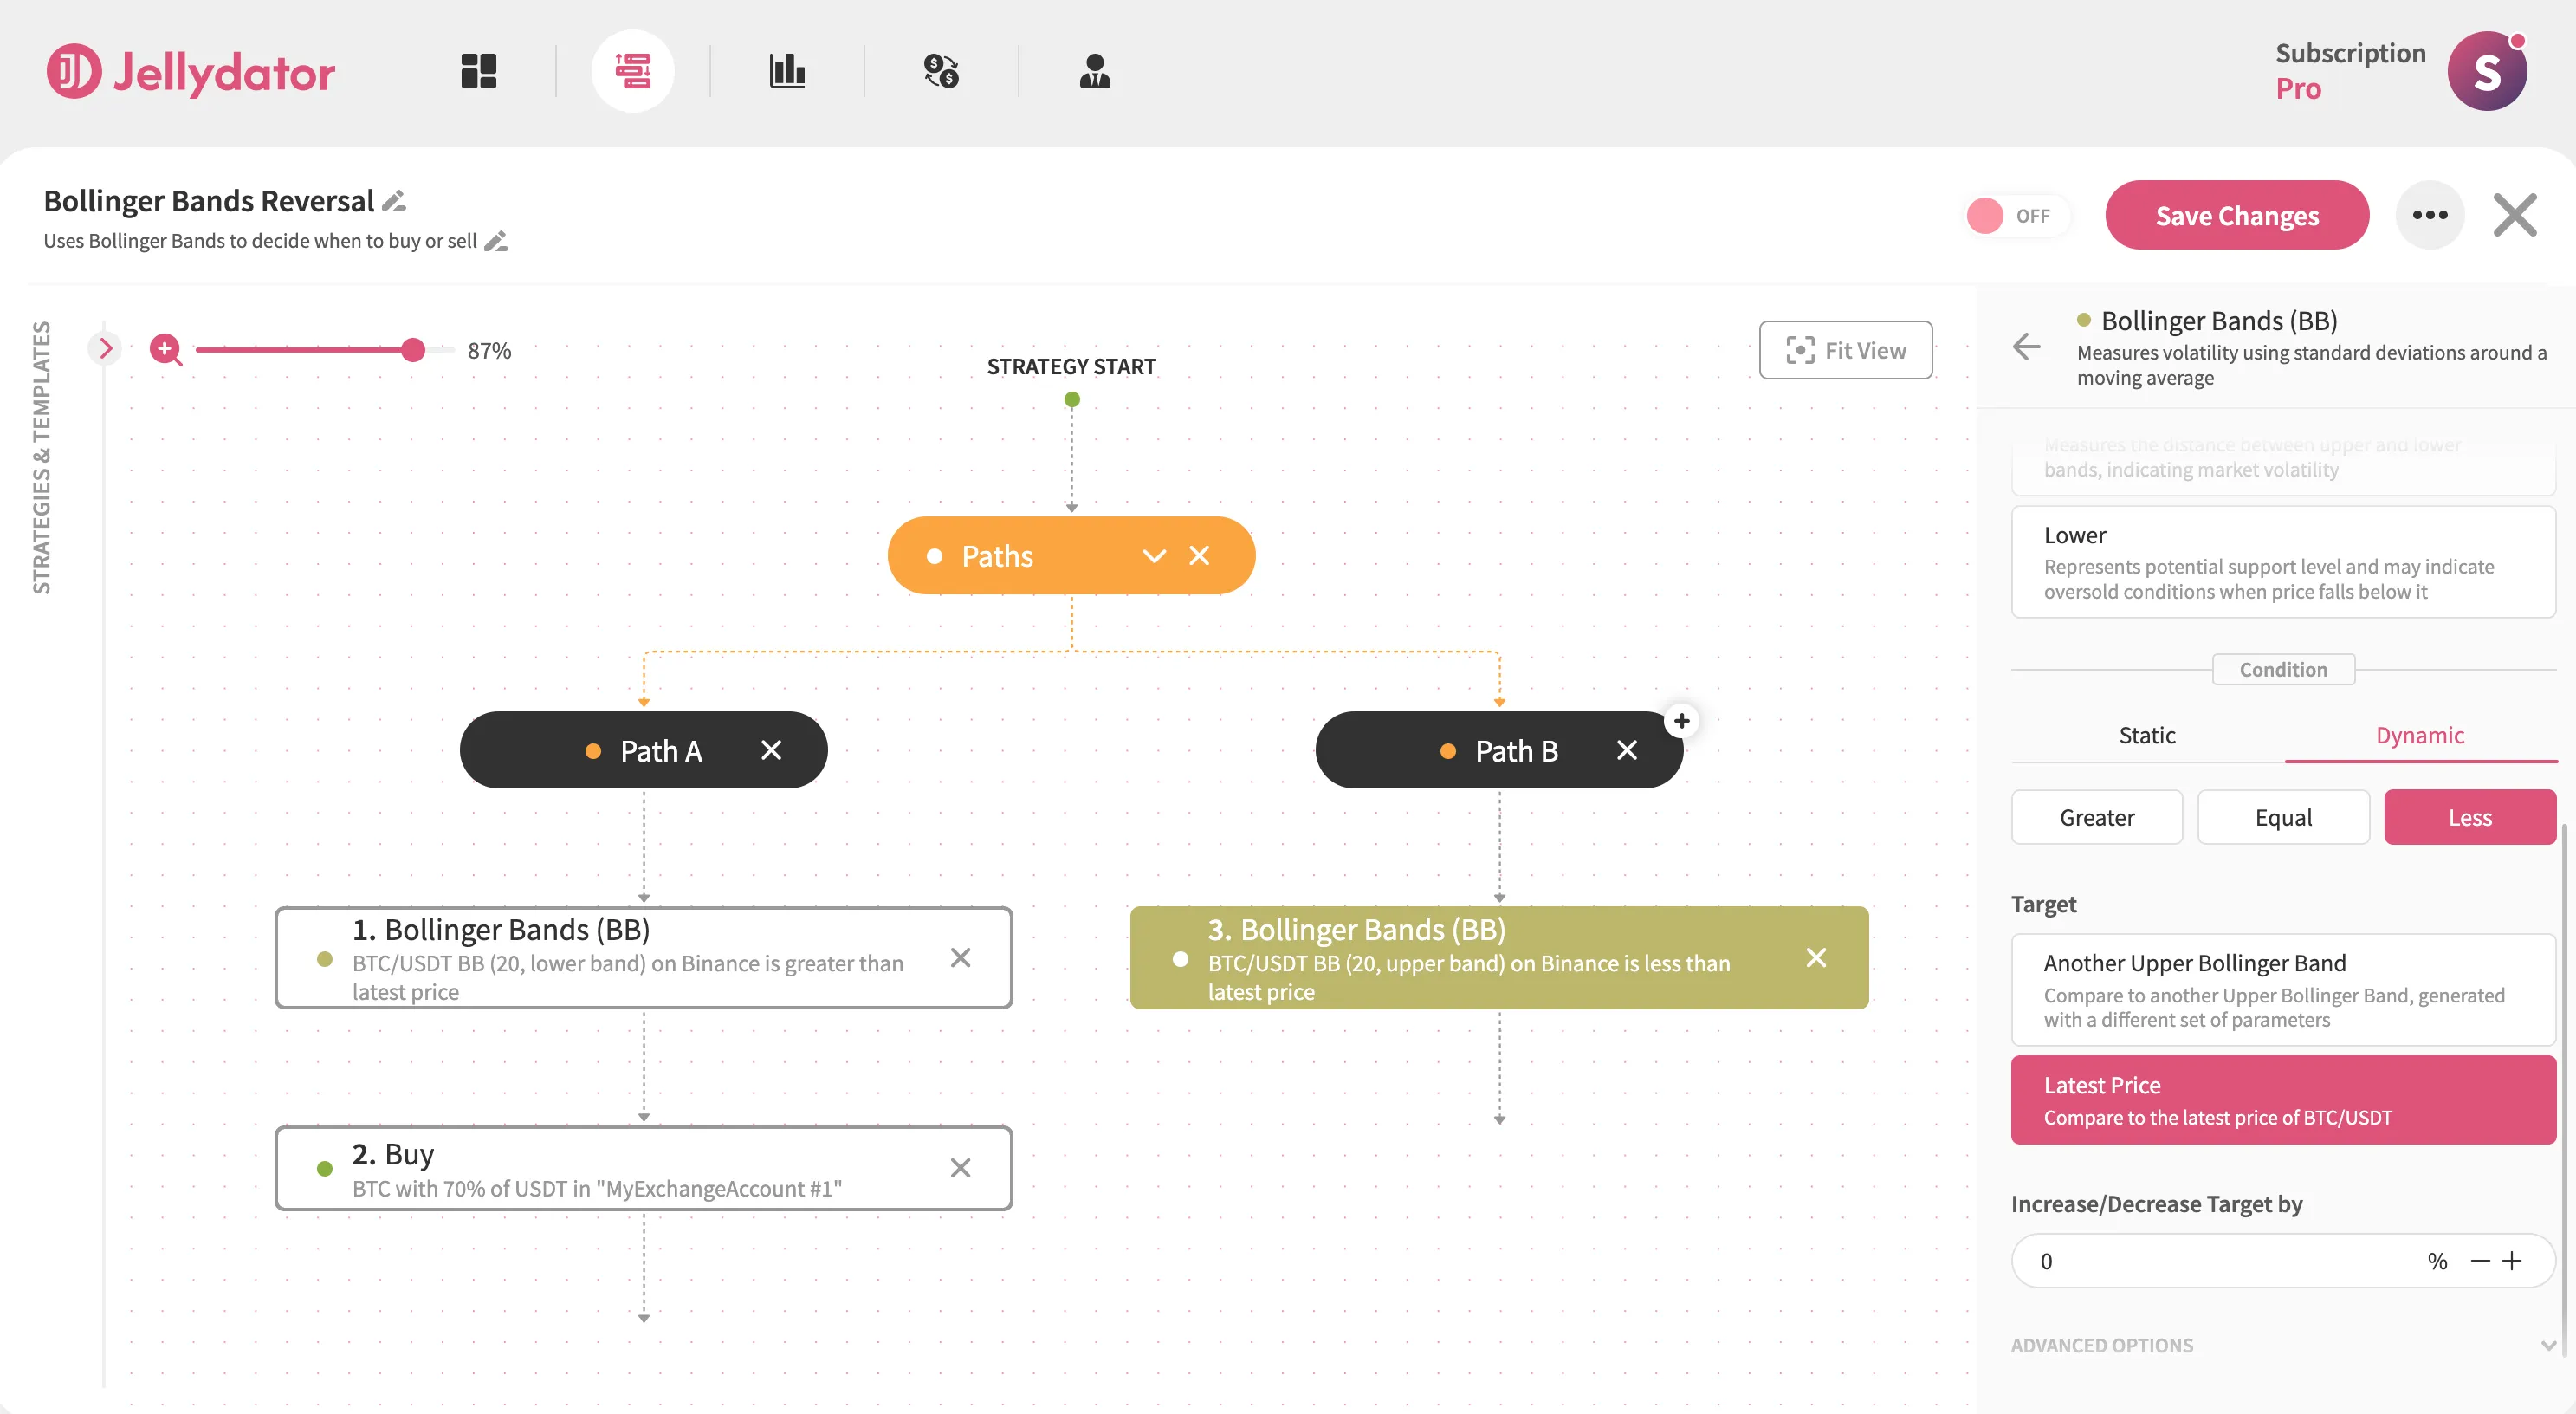Go back with the panel arrow icon
Viewport: 2576px width, 1414px height.
[x=2026, y=347]
